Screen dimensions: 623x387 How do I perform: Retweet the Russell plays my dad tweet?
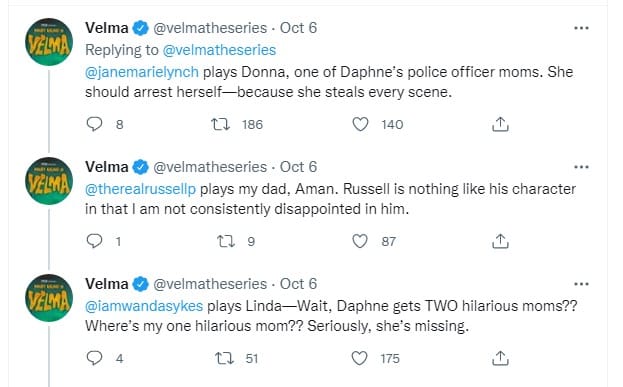[226, 241]
